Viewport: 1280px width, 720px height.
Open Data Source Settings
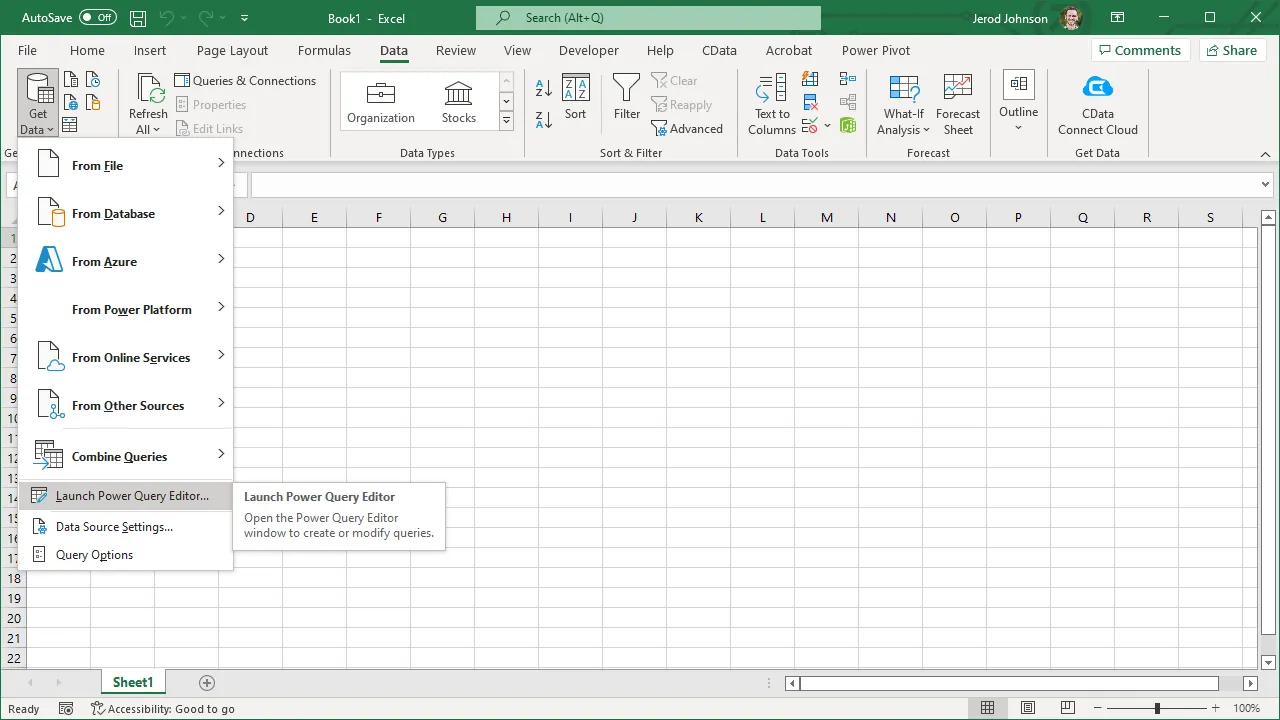(x=126, y=527)
